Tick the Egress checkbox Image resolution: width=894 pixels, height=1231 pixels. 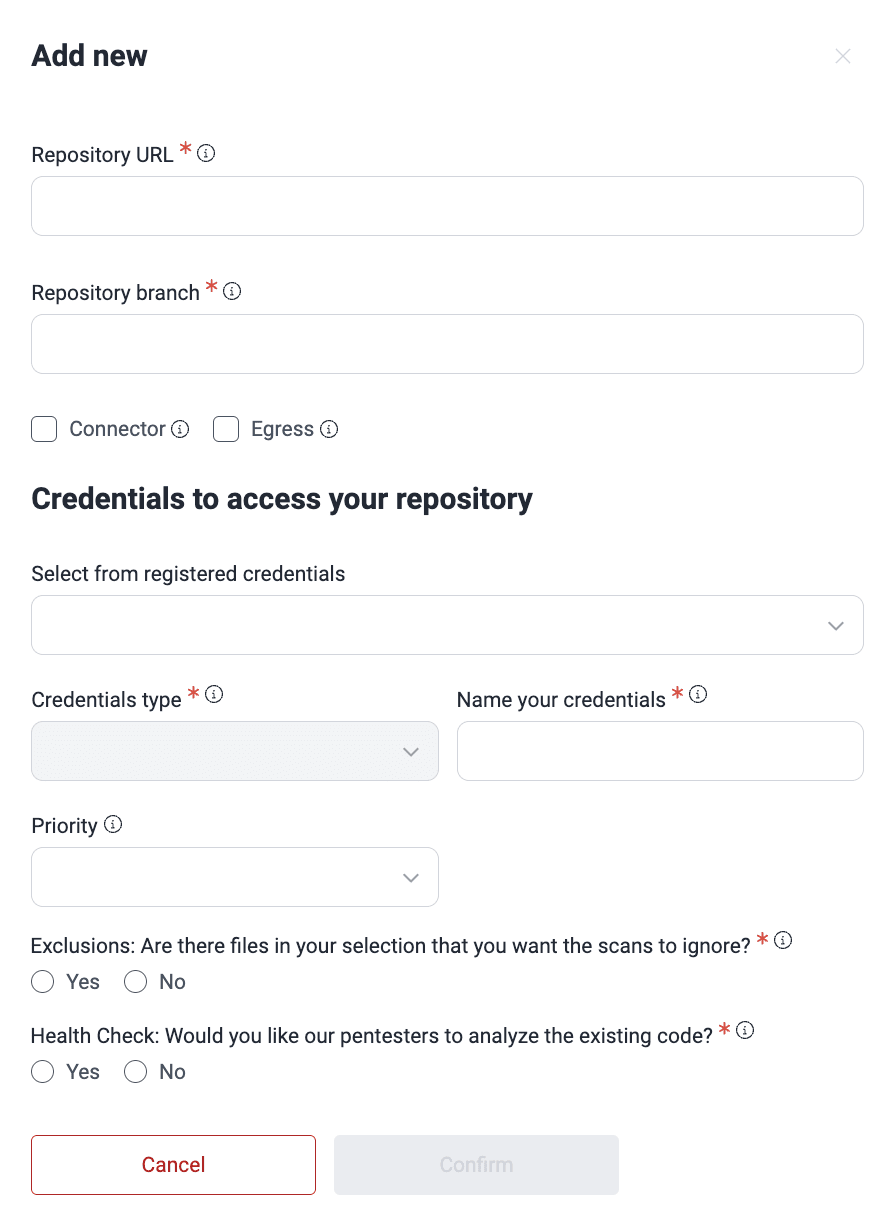click(226, 429)
